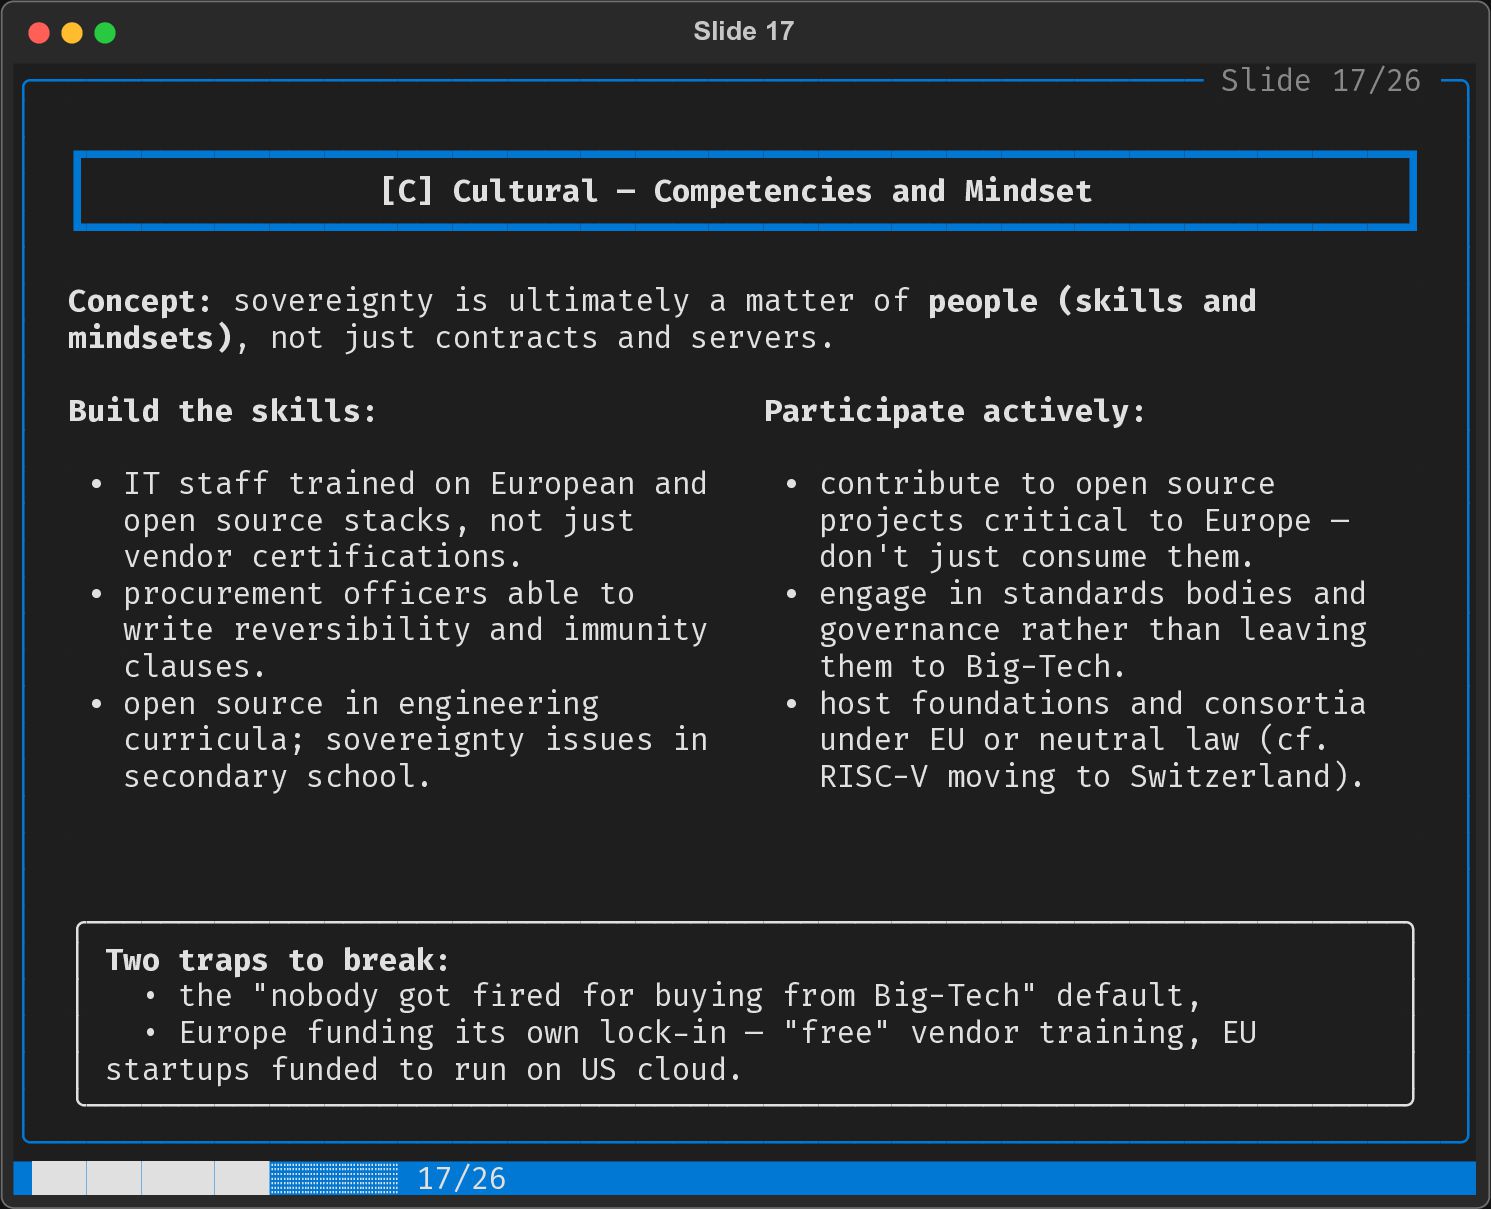1492x1210 pixels.
Task: Select the Cultural – Competencies and Mindset heading
Action: point(736,191)
